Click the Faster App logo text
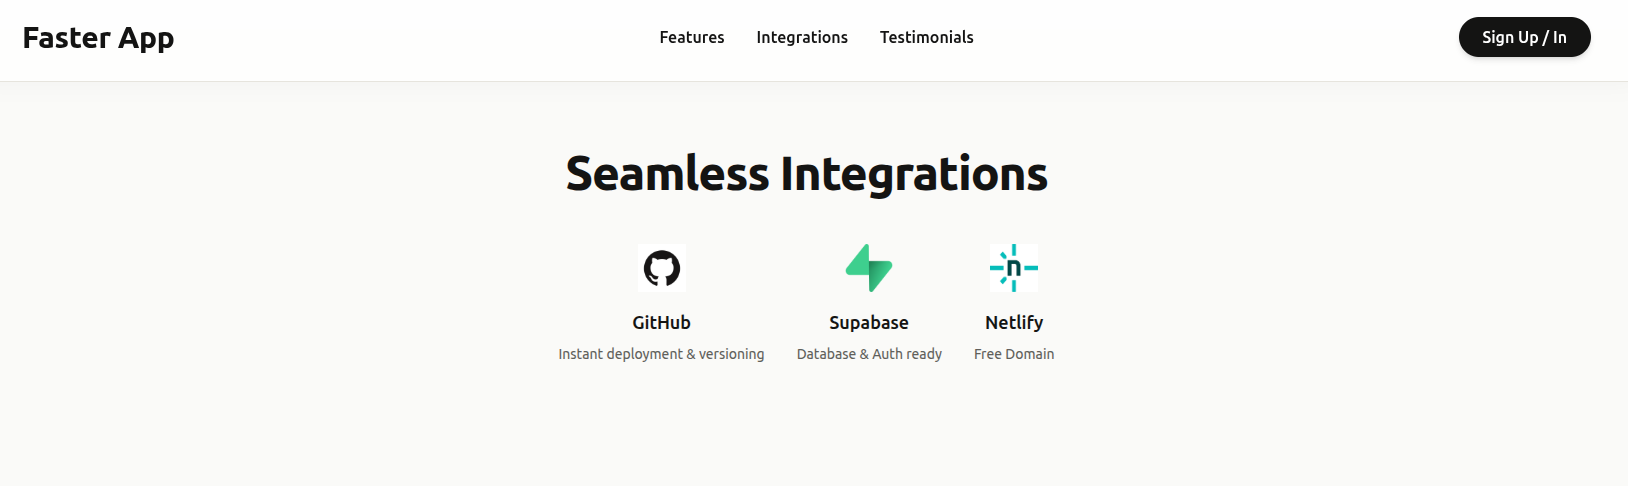Screen dimensions: 1628x486 coord(98,38)
